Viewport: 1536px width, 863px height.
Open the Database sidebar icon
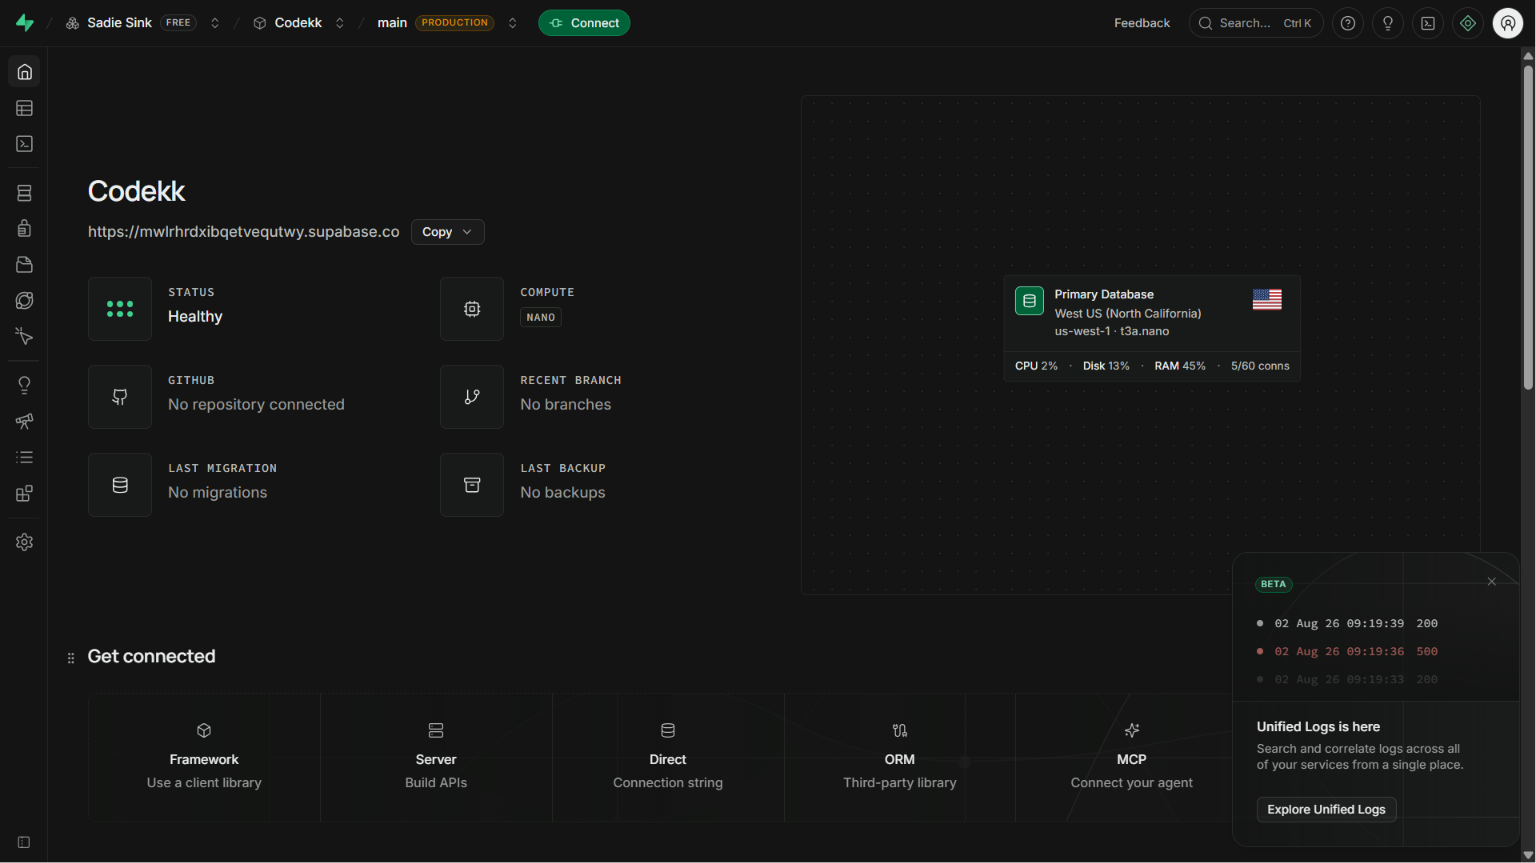pyautogui.click(x=24, y=193)
